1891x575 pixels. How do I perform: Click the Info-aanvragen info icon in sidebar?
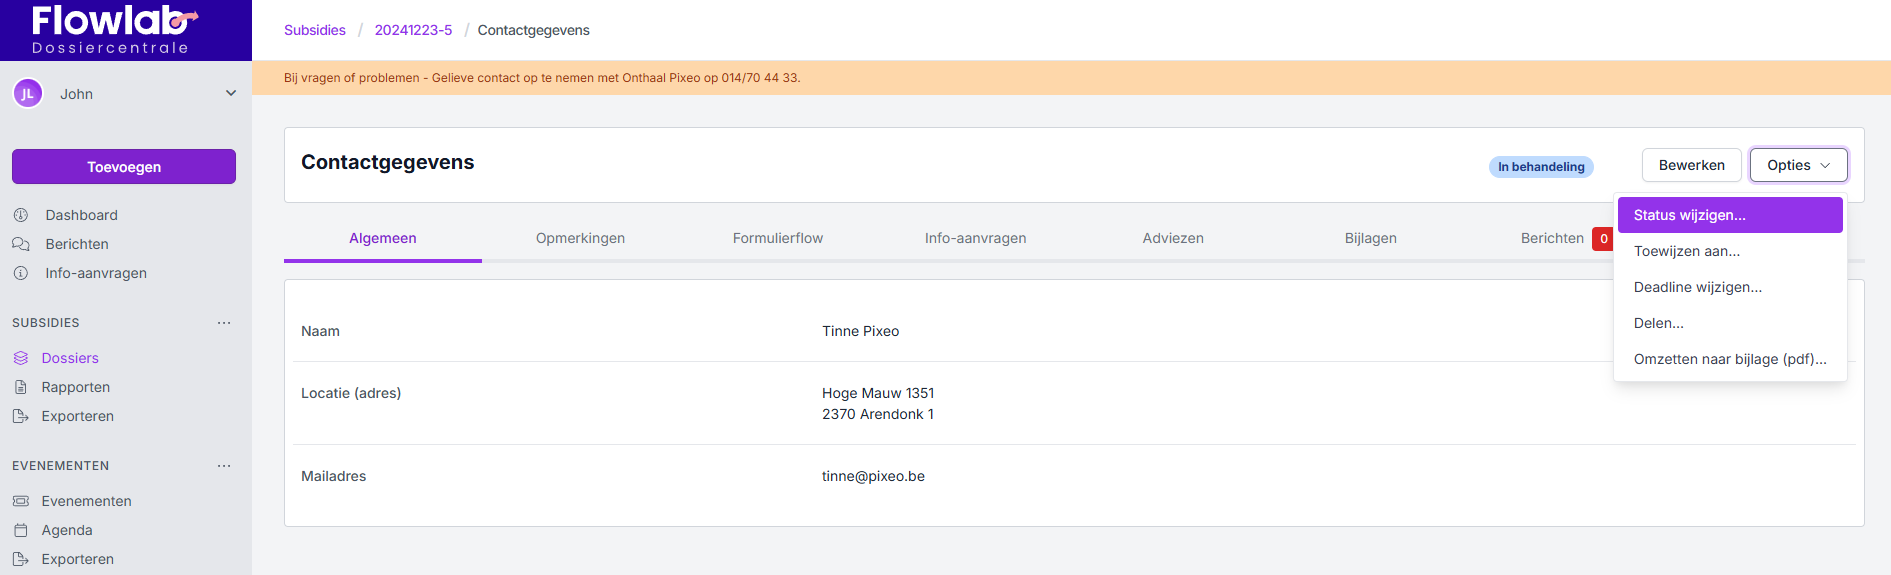21,273
